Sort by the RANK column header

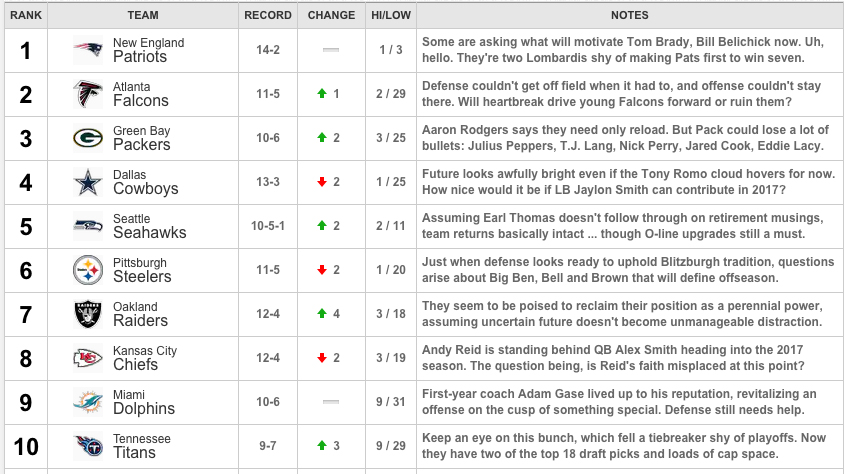tap(26, 15)
